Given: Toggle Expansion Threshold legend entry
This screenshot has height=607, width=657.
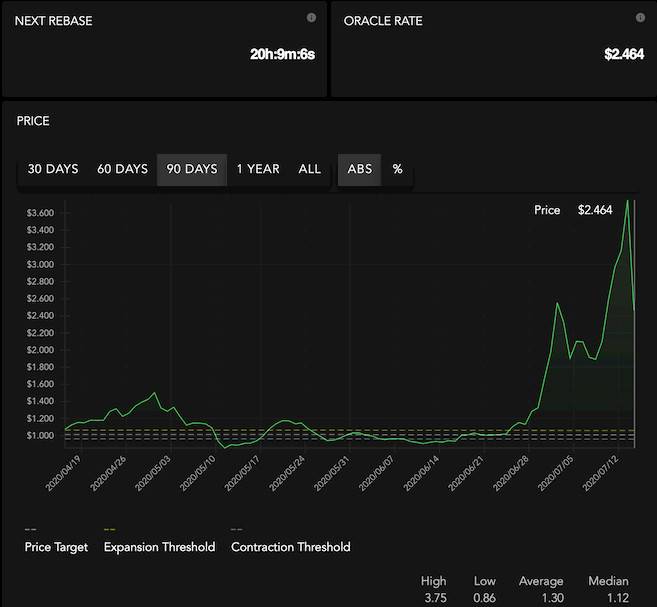Looking at the screenshot, I should coord(159,547).
